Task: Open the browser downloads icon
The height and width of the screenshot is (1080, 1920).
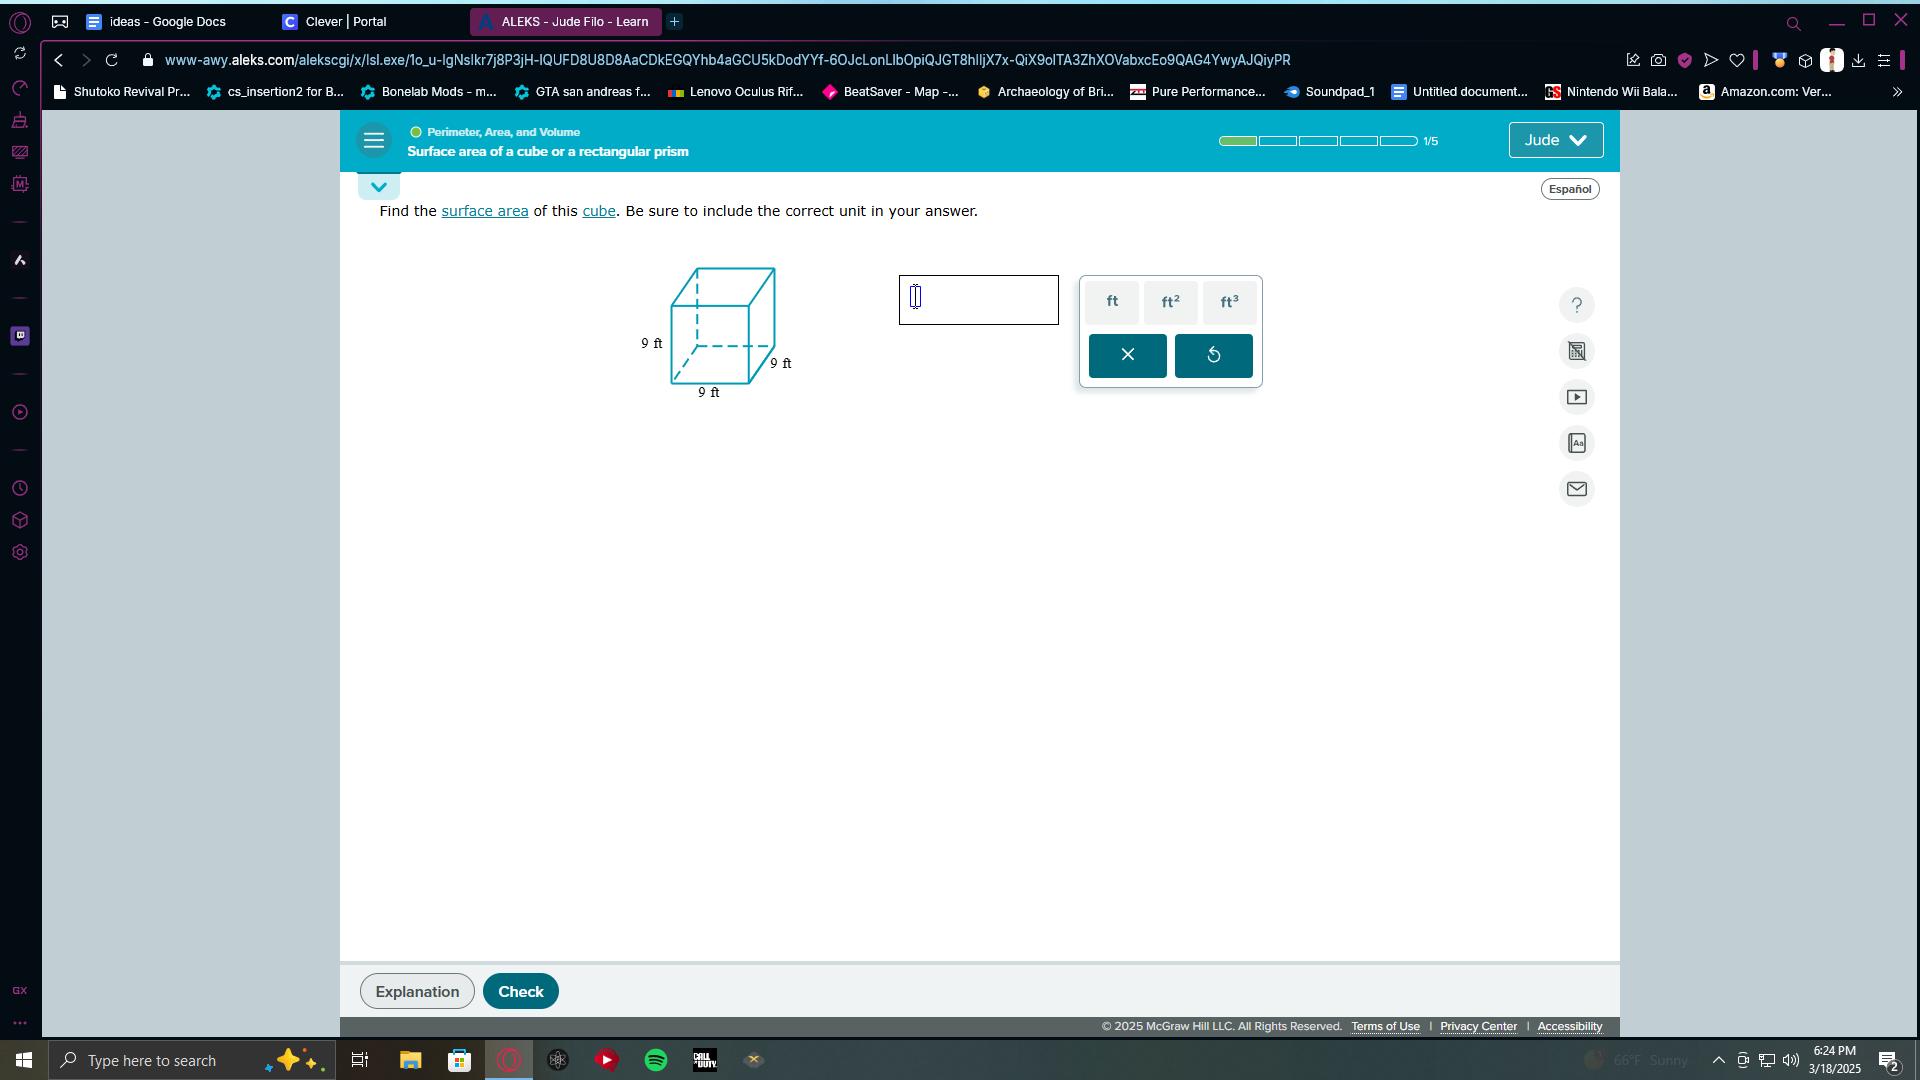Action: pos(1858,60)
